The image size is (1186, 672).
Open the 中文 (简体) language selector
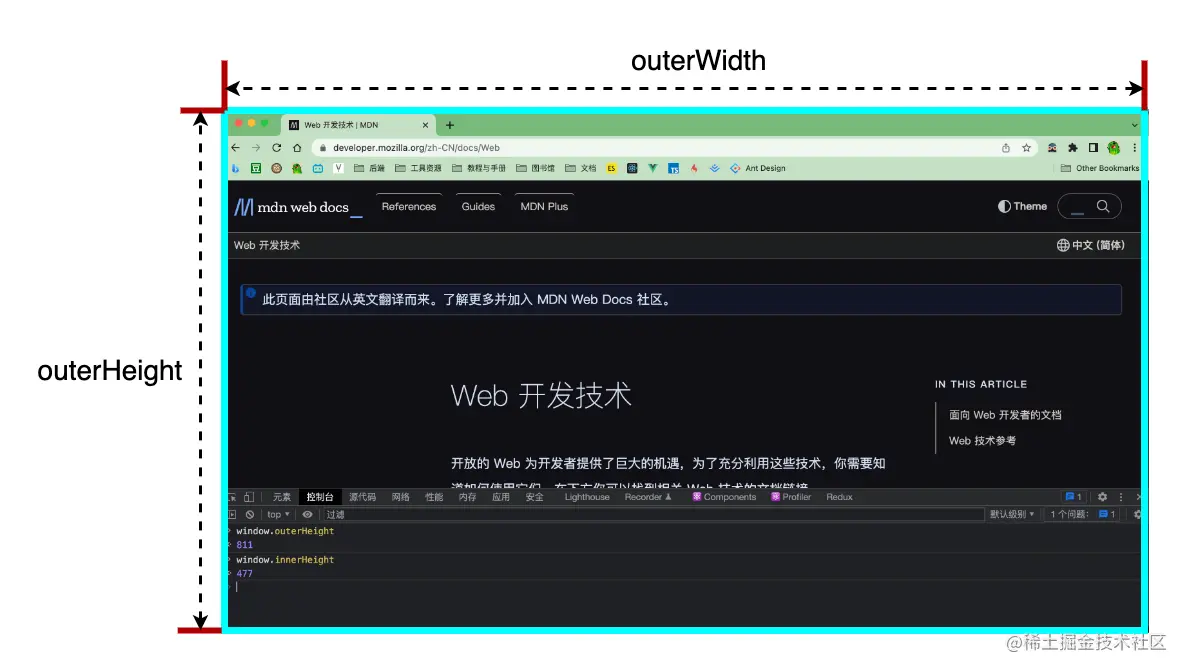click(x=1090, y=245)
